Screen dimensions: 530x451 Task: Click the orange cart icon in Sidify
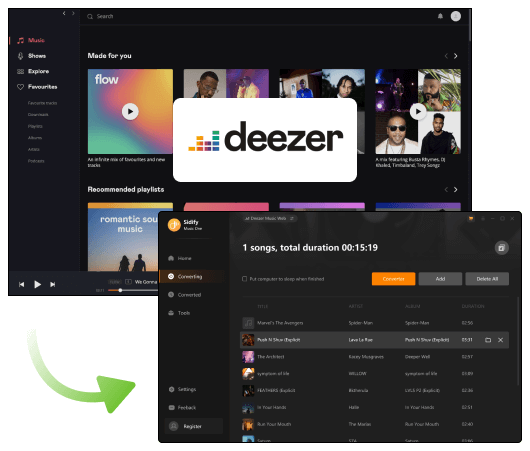coord(471,219)
